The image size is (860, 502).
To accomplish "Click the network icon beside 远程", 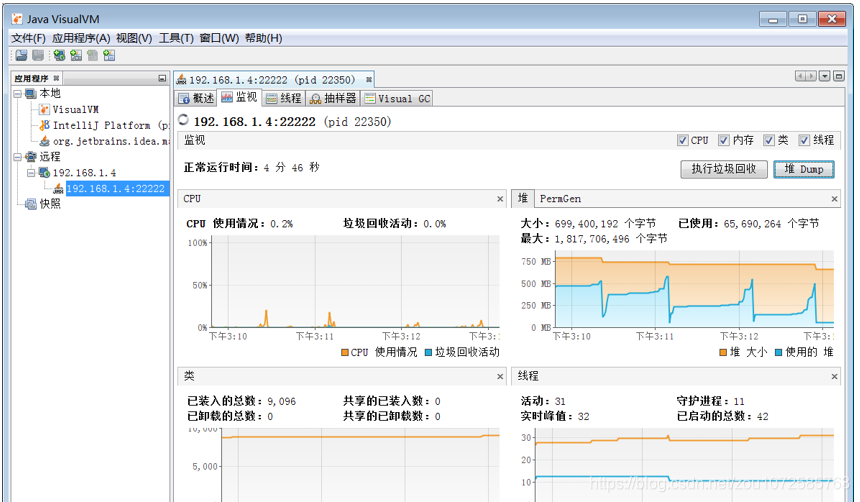I will tap(31, 157).
